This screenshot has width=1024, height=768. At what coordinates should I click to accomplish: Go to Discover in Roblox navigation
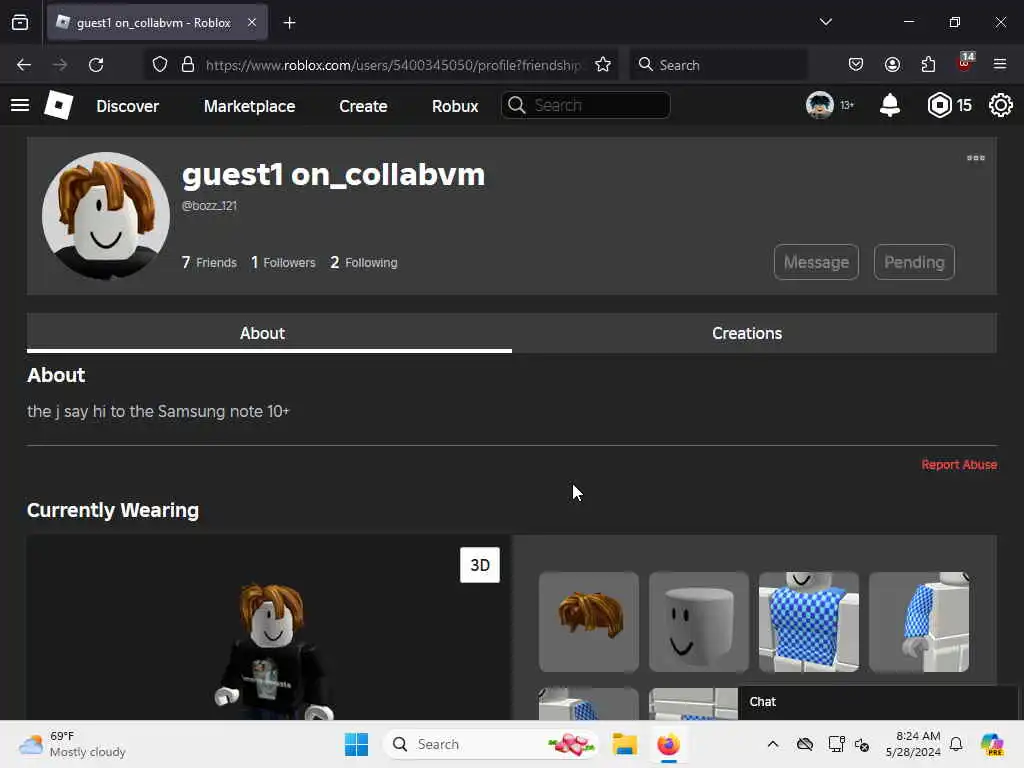(x=127, y=106)
